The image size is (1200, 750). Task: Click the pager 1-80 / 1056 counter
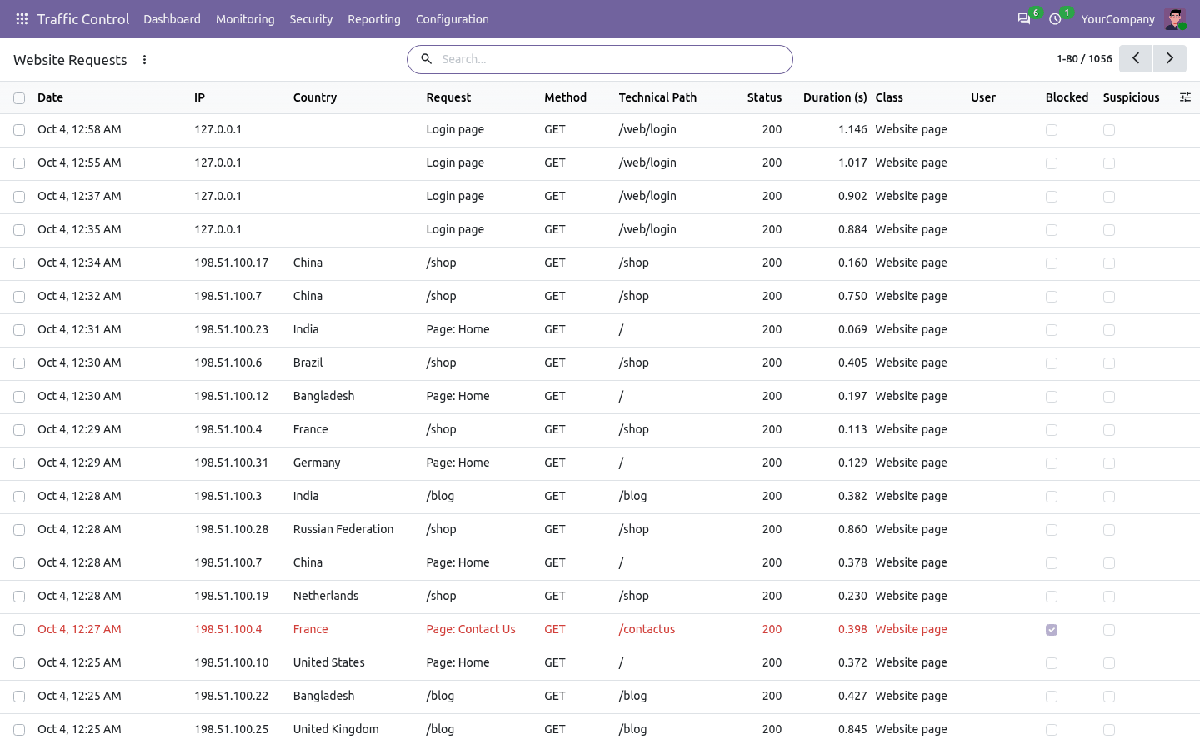coord(1084,59)
